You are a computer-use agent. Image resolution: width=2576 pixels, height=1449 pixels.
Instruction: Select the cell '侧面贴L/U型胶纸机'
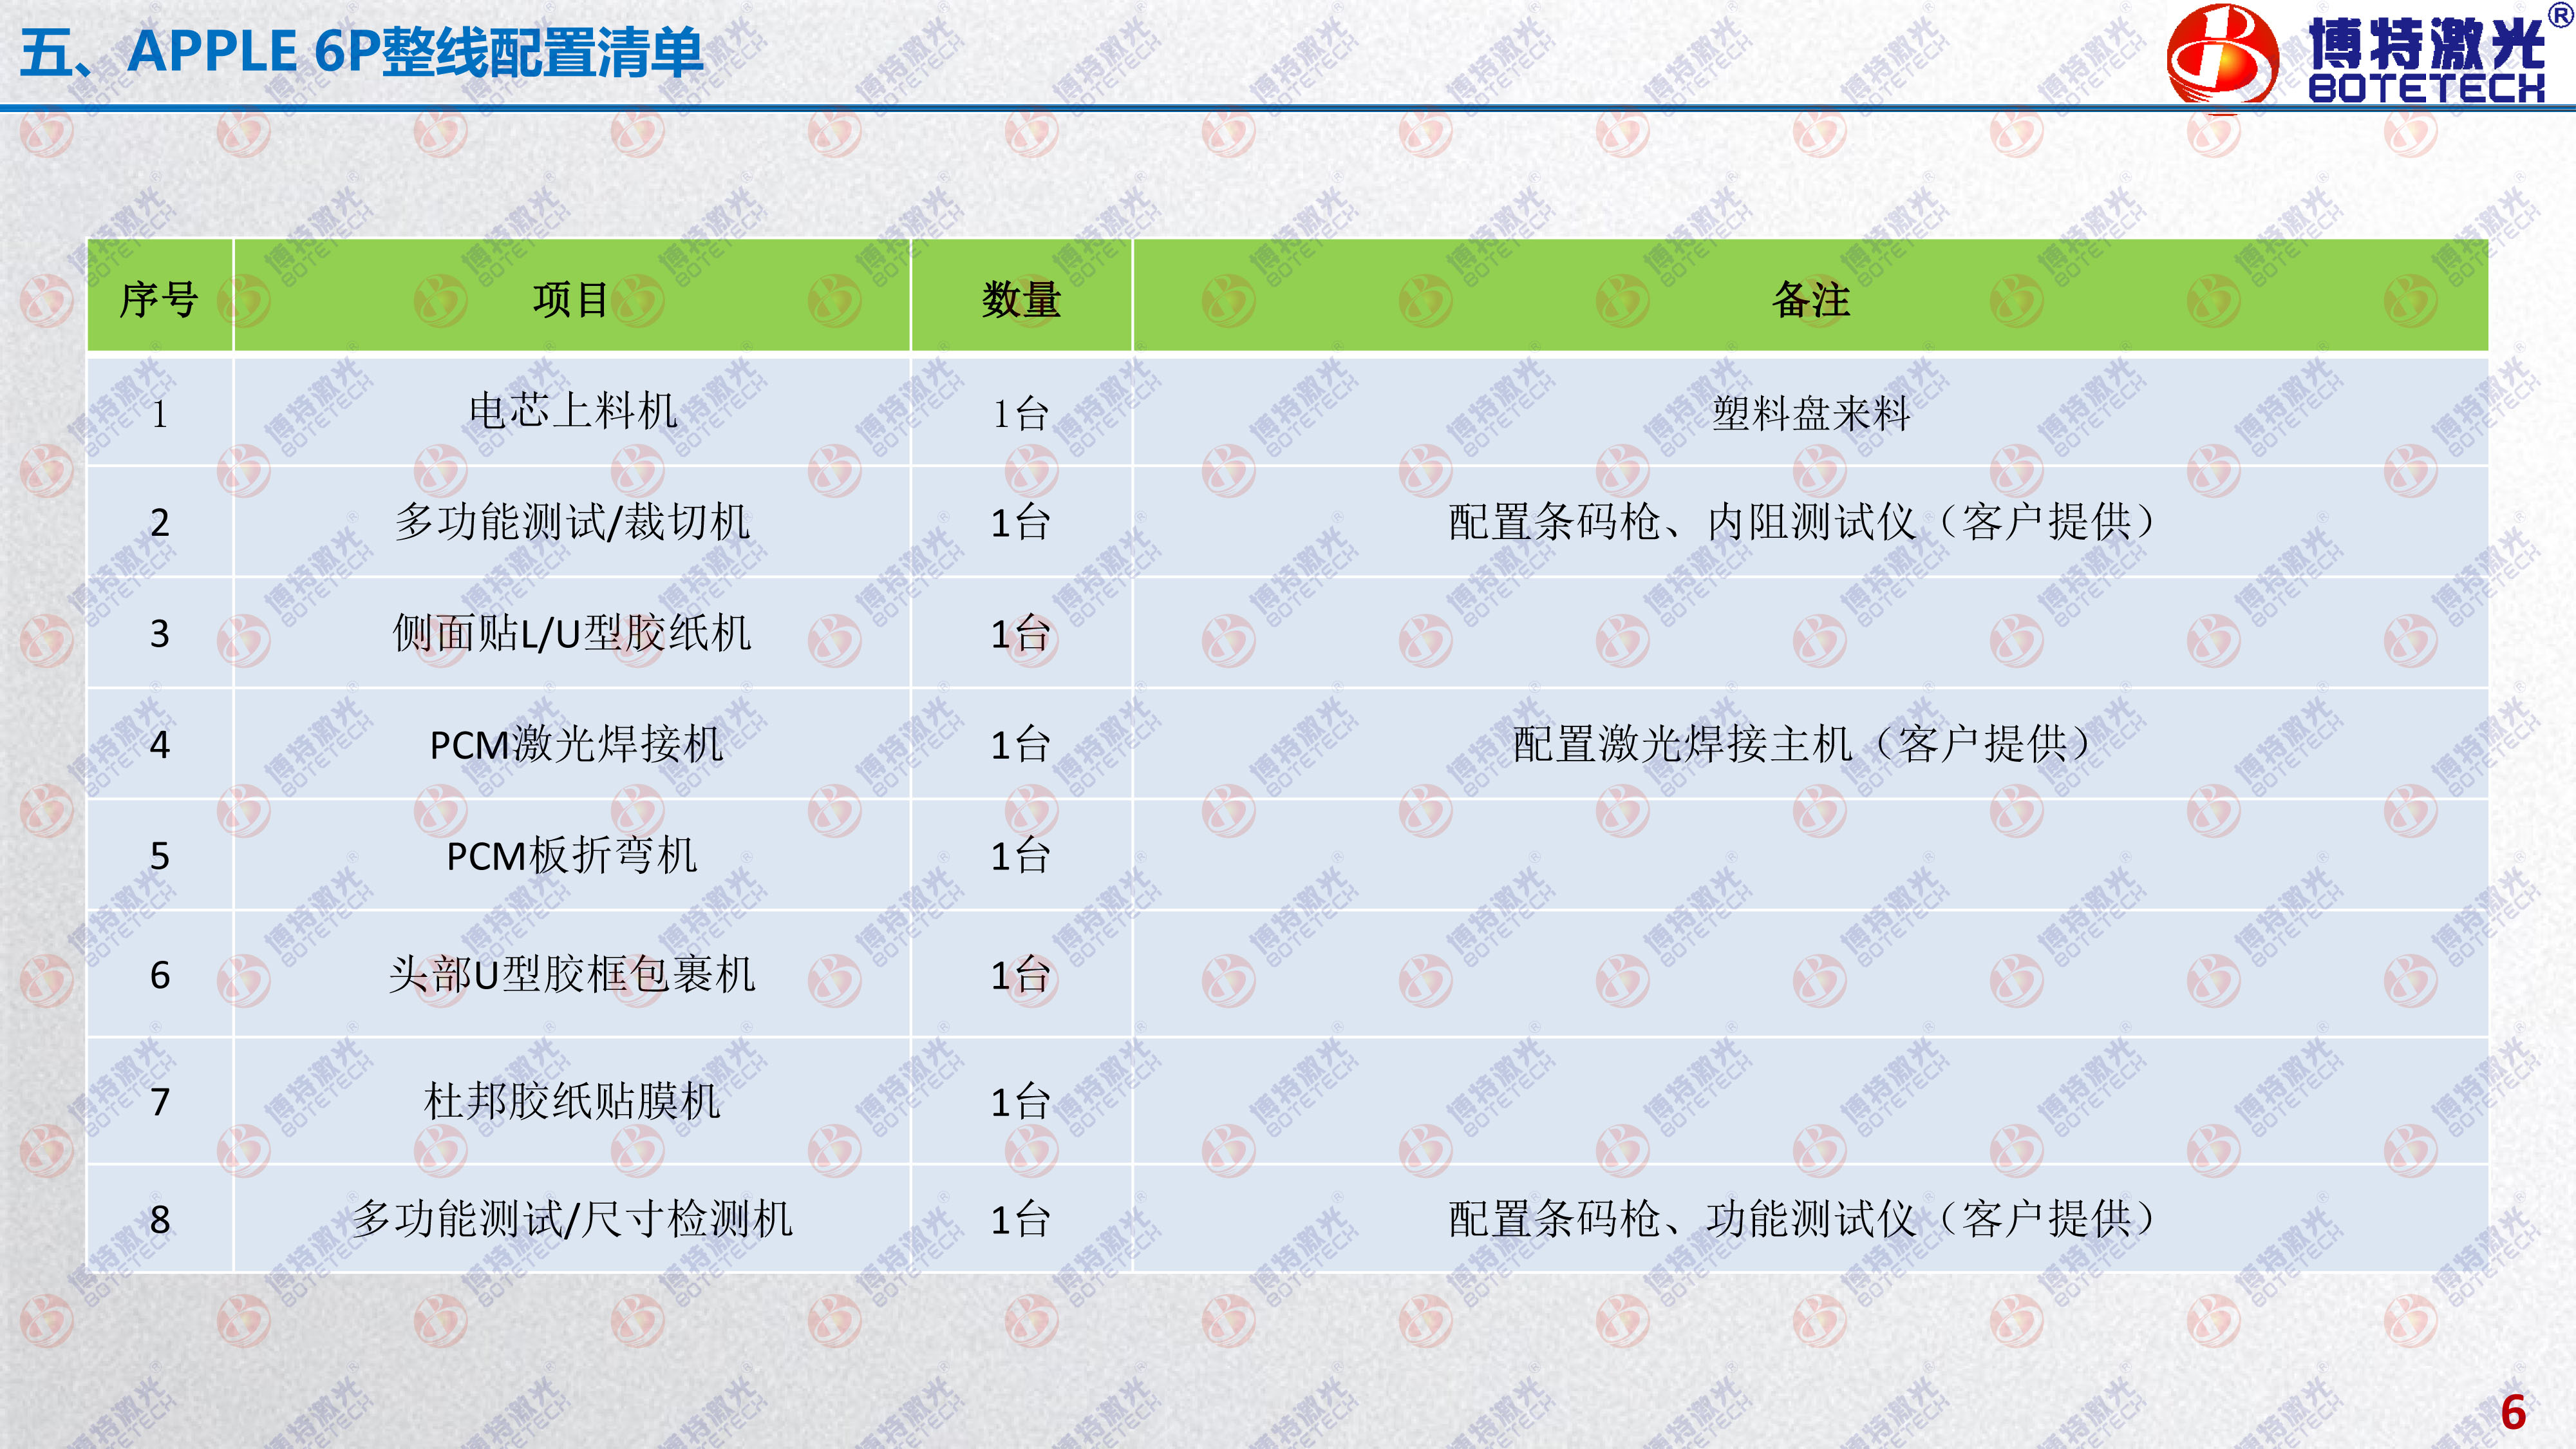point(572,633)
